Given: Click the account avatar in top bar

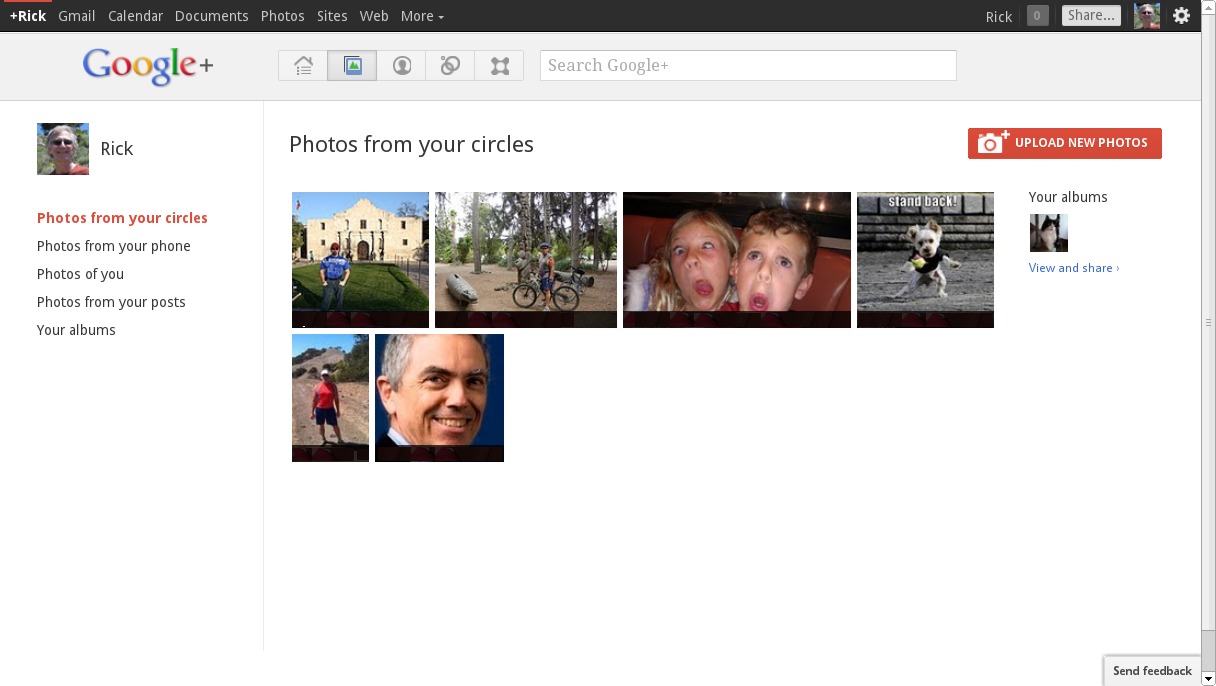Looking at the screenshot, I should (1147, 15).
